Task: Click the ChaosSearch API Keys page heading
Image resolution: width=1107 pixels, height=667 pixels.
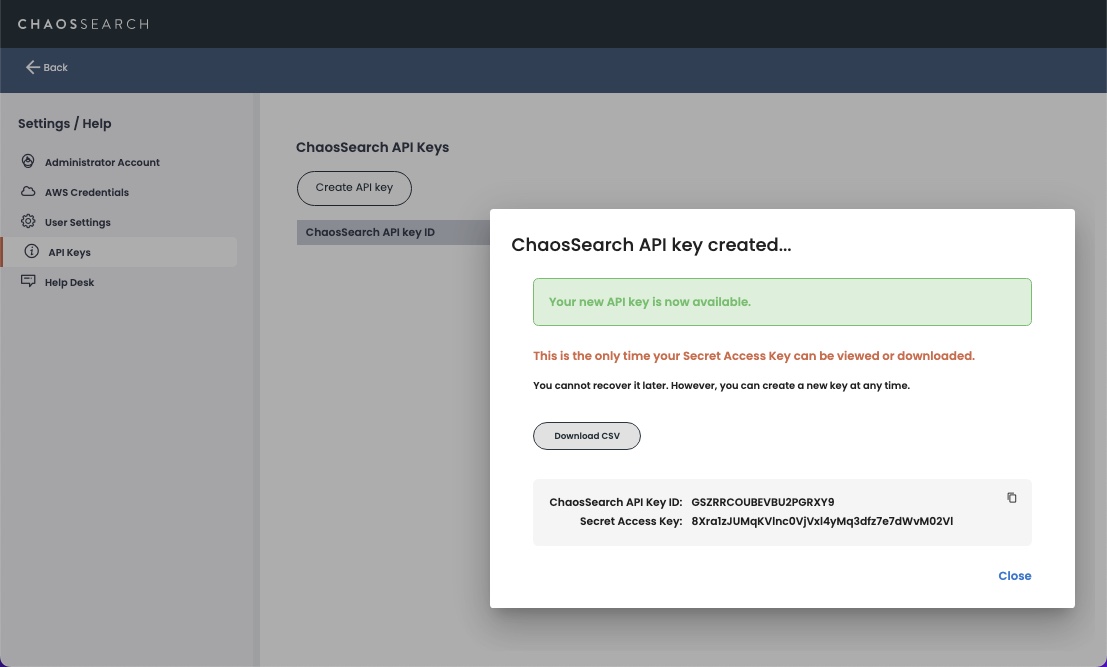Action: click(x=372, y=148)
